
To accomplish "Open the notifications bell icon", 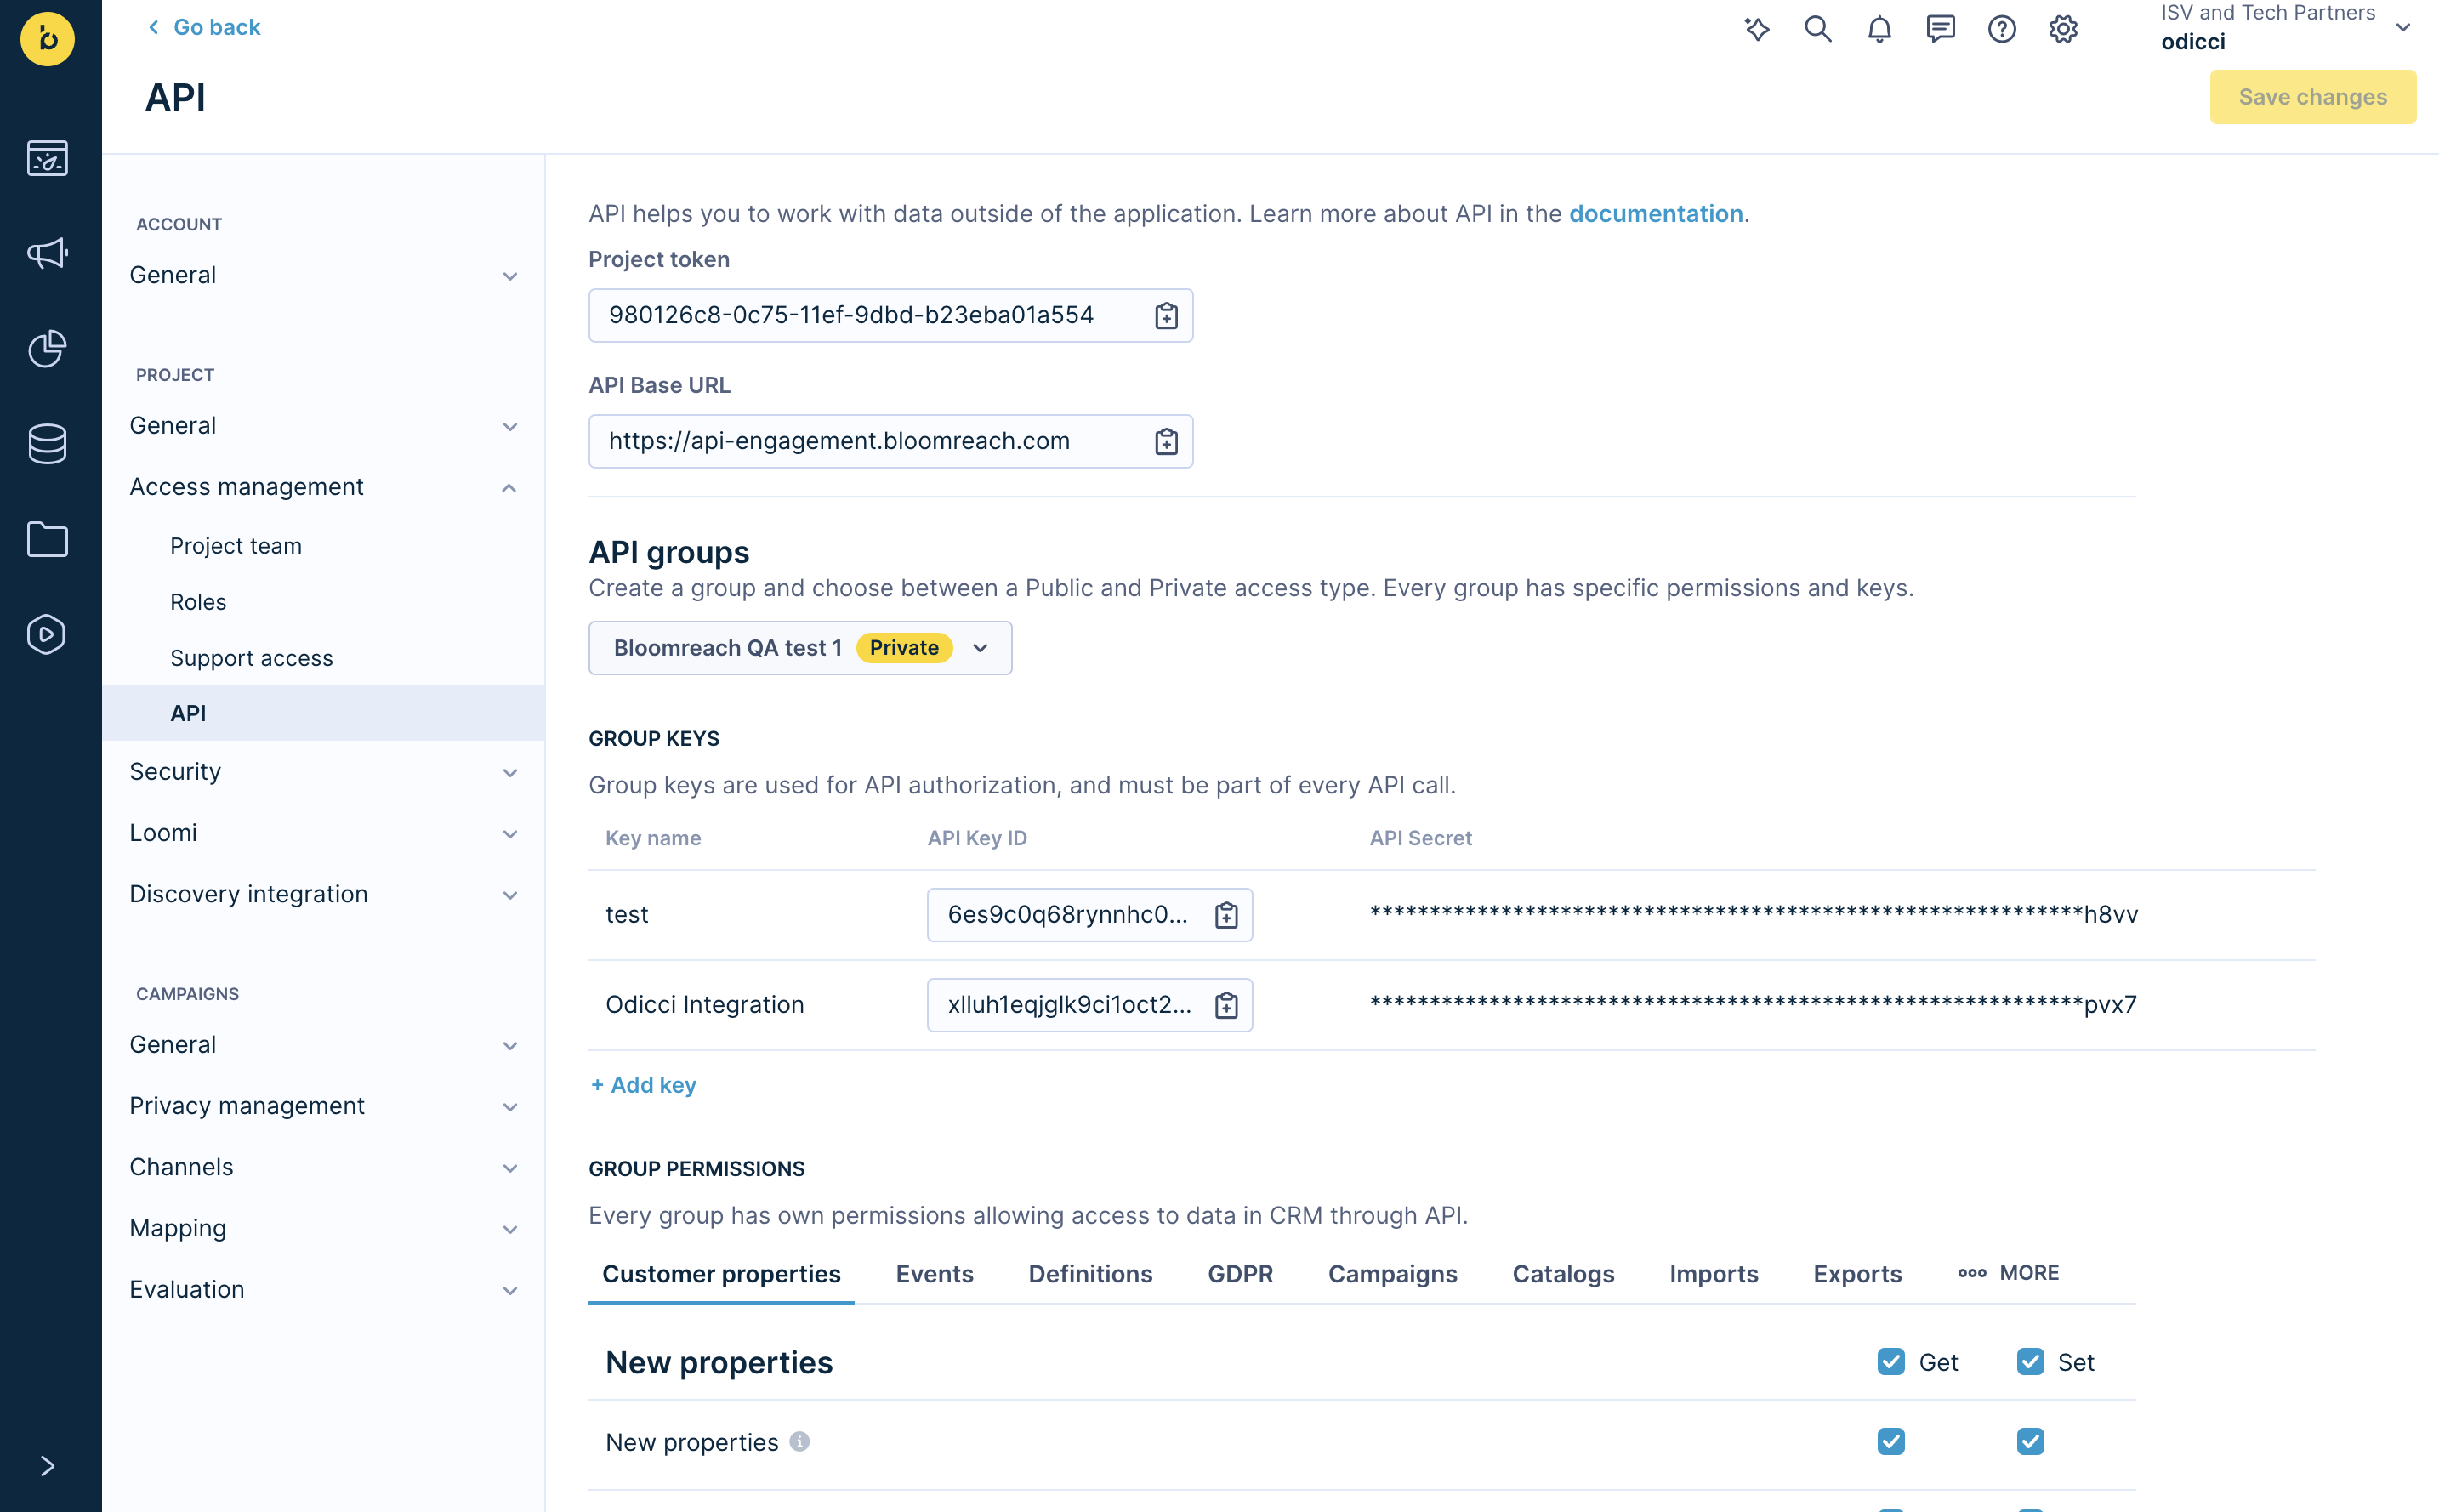I will click(1879, 30).
